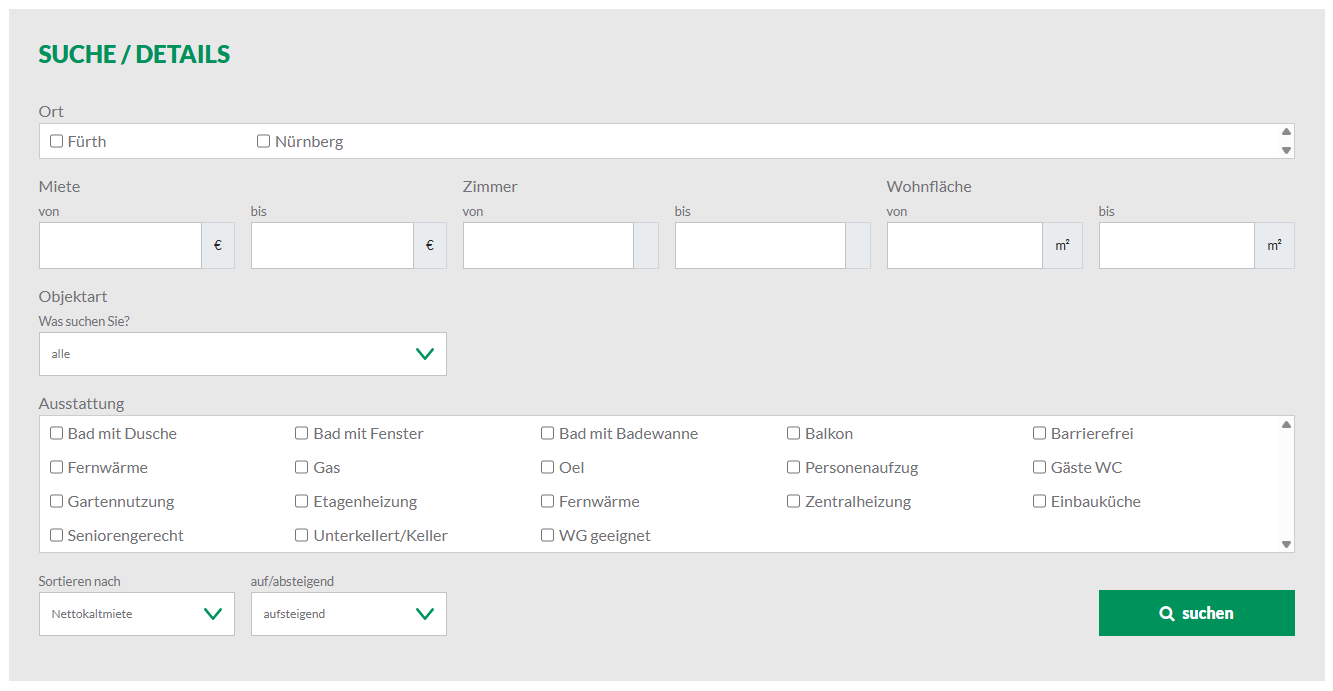Screen dimensions: 1333x691
Task: Click the Wohnfläche bis input field
Action: pyautogui.click(x=1177, y=246)
